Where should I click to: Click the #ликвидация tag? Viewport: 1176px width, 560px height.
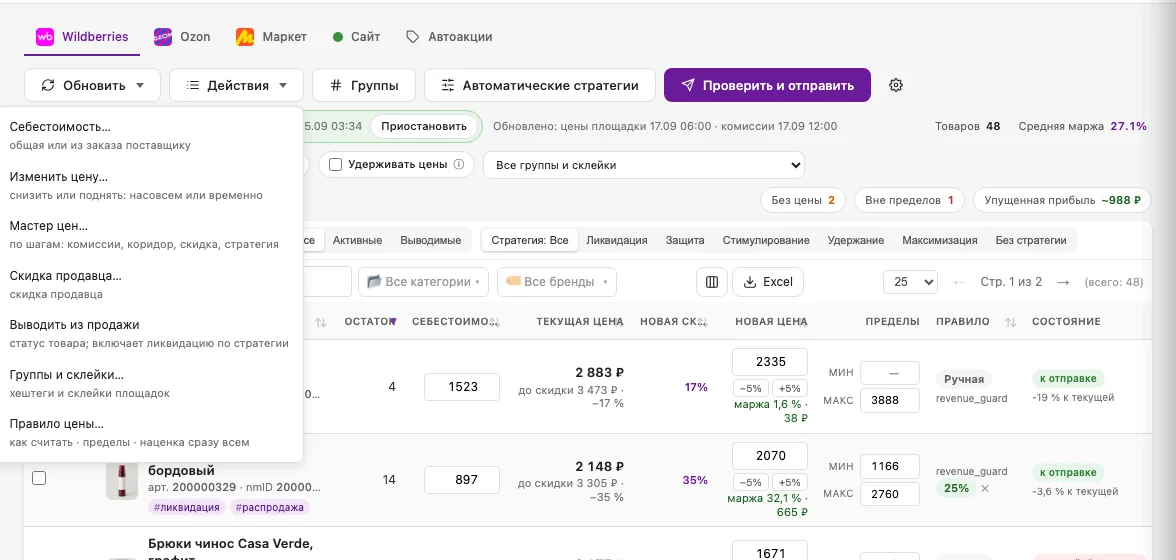point(187,508)
